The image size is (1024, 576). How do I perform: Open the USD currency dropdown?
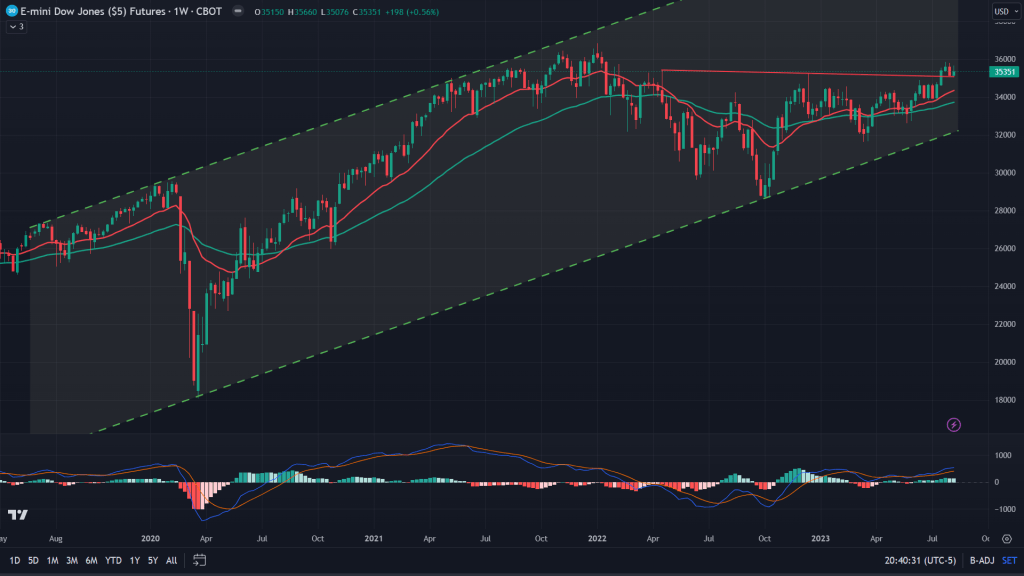click(1003, 12)
